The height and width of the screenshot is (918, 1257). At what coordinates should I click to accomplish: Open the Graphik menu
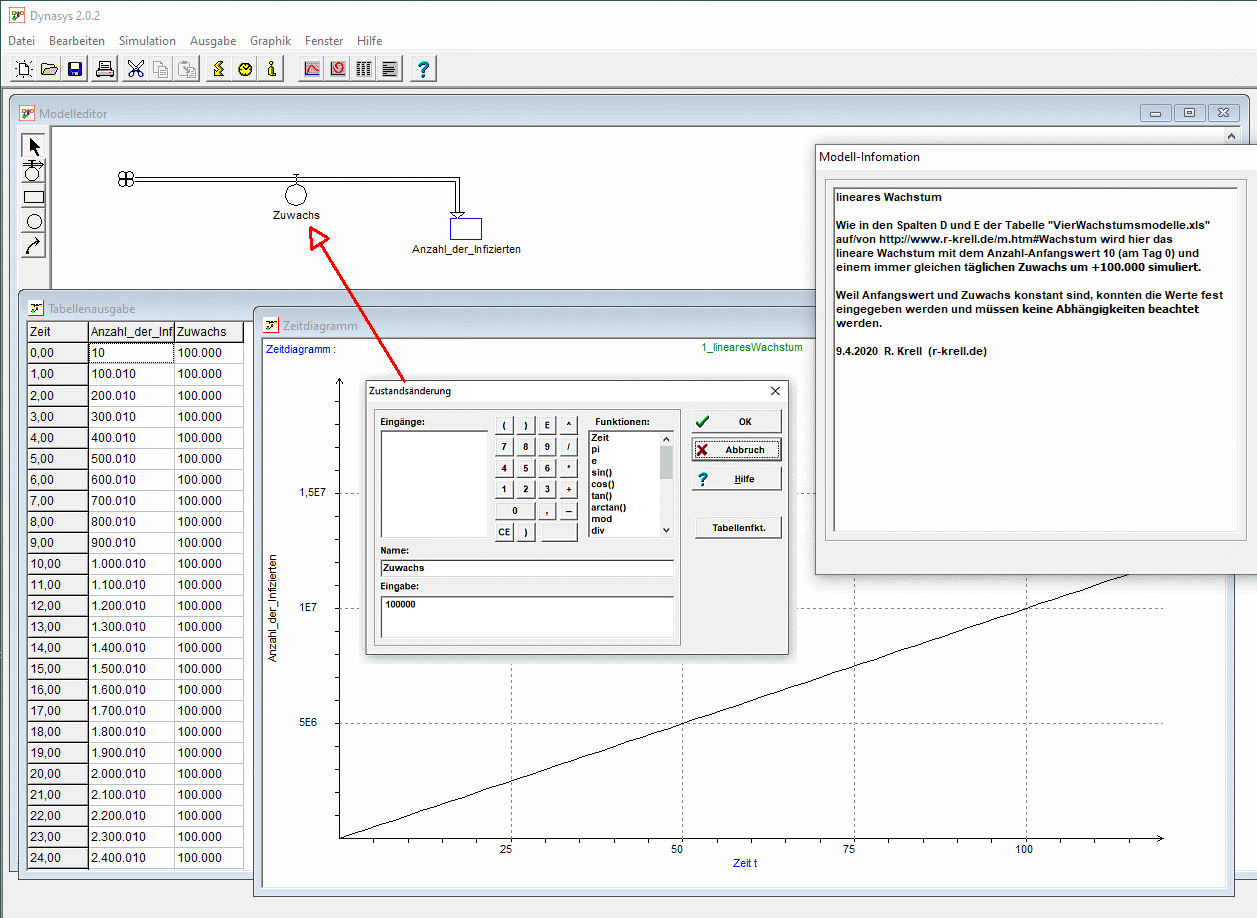[x=270, y=41]
